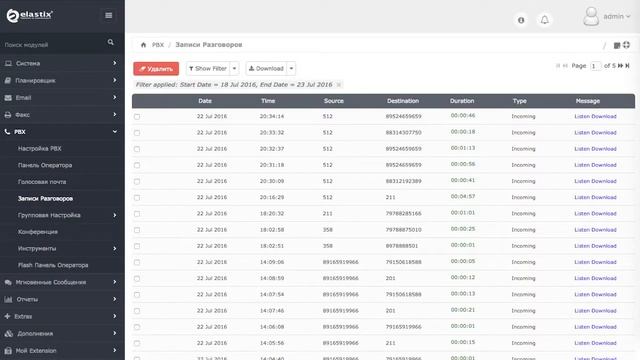Viewport: 640px width, 360px height.
Task: Open Голосовая почта menu item
Action: tap(42, 182)
